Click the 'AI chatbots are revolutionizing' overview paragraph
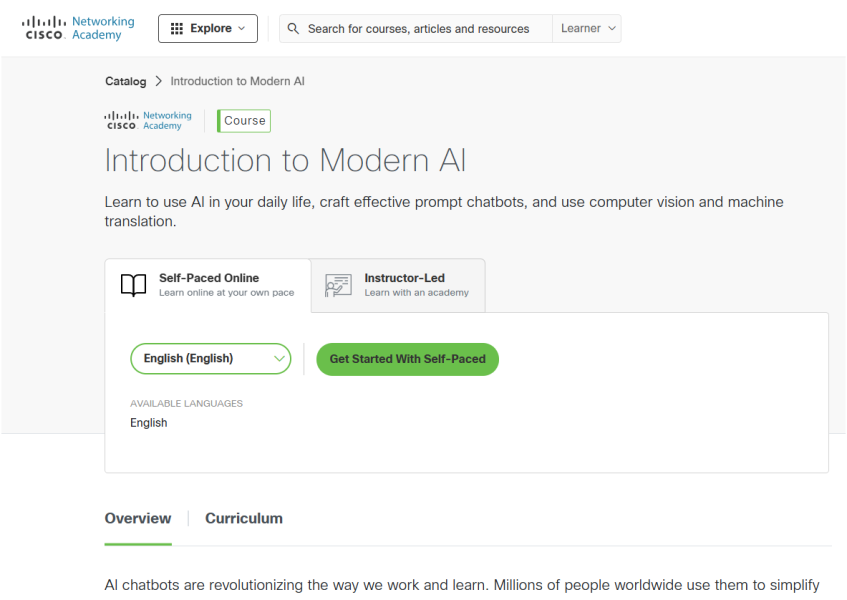 click(462, 585)
